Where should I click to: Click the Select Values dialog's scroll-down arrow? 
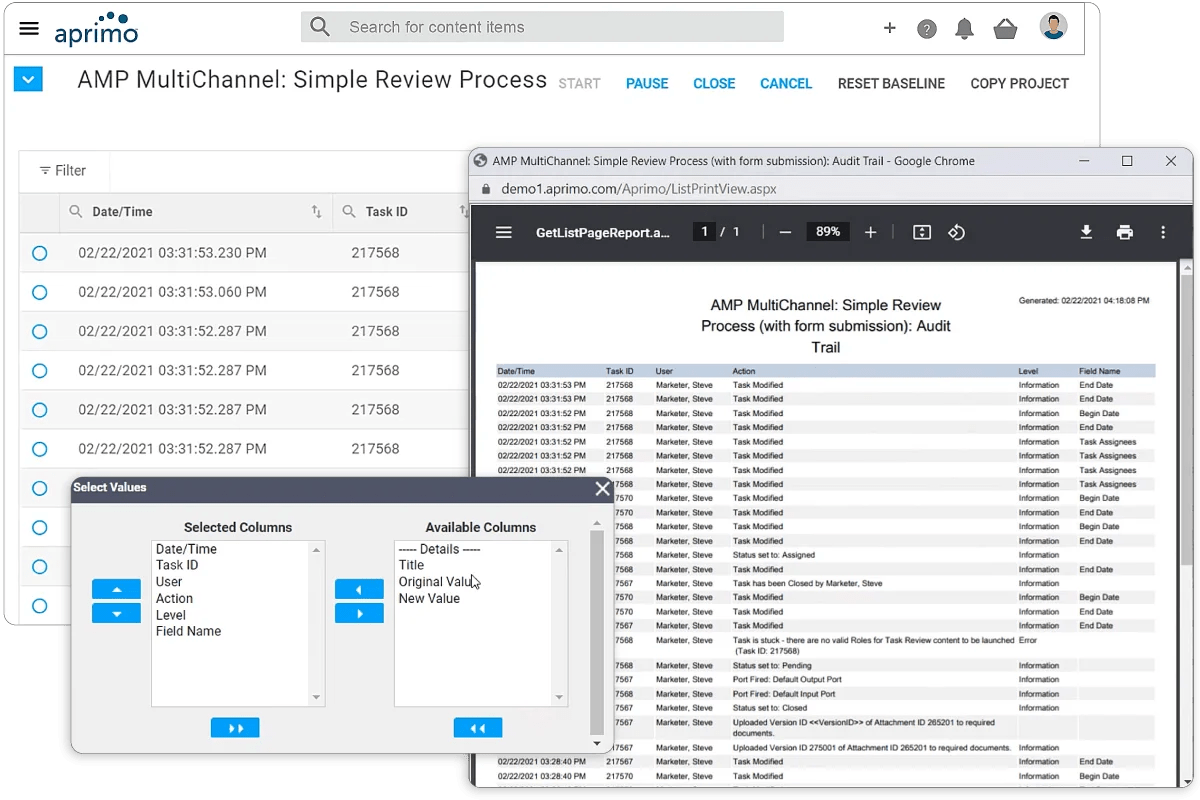pos(597,743)
